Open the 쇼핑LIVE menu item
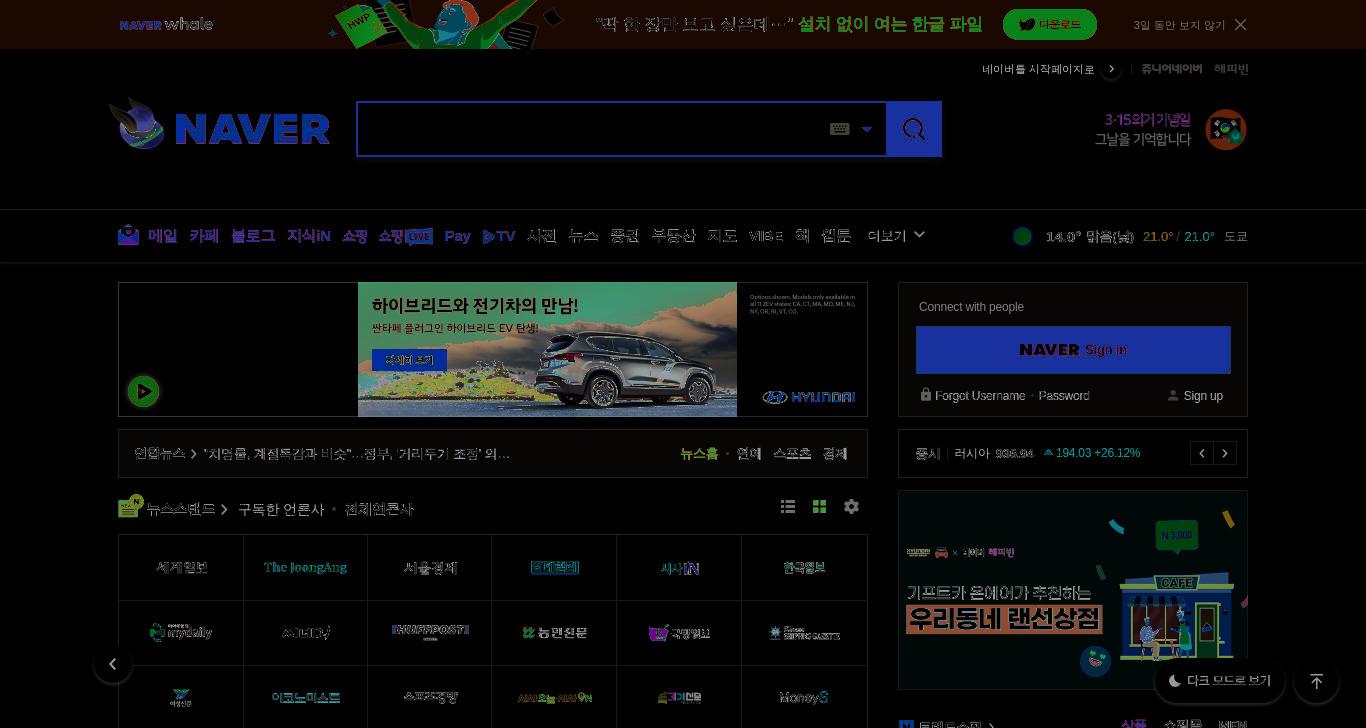 [405, 236]
